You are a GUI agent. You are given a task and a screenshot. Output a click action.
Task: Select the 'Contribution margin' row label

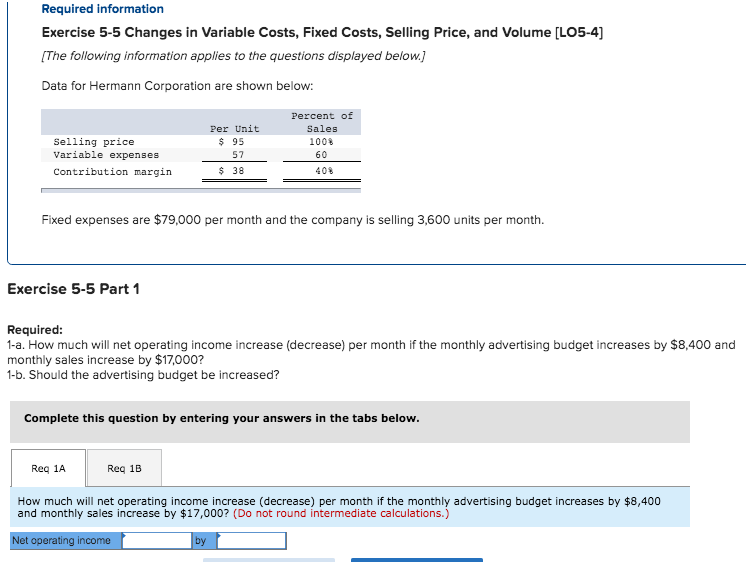[112, 171]
